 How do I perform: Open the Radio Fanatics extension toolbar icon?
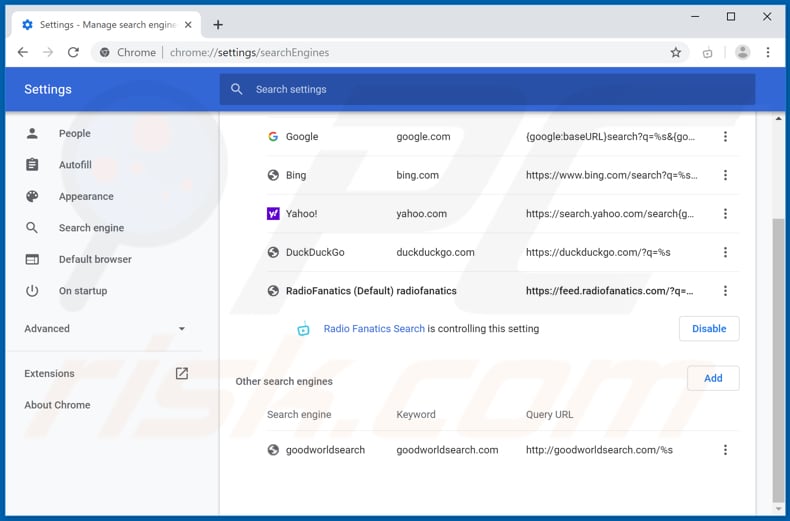point(707,52)
